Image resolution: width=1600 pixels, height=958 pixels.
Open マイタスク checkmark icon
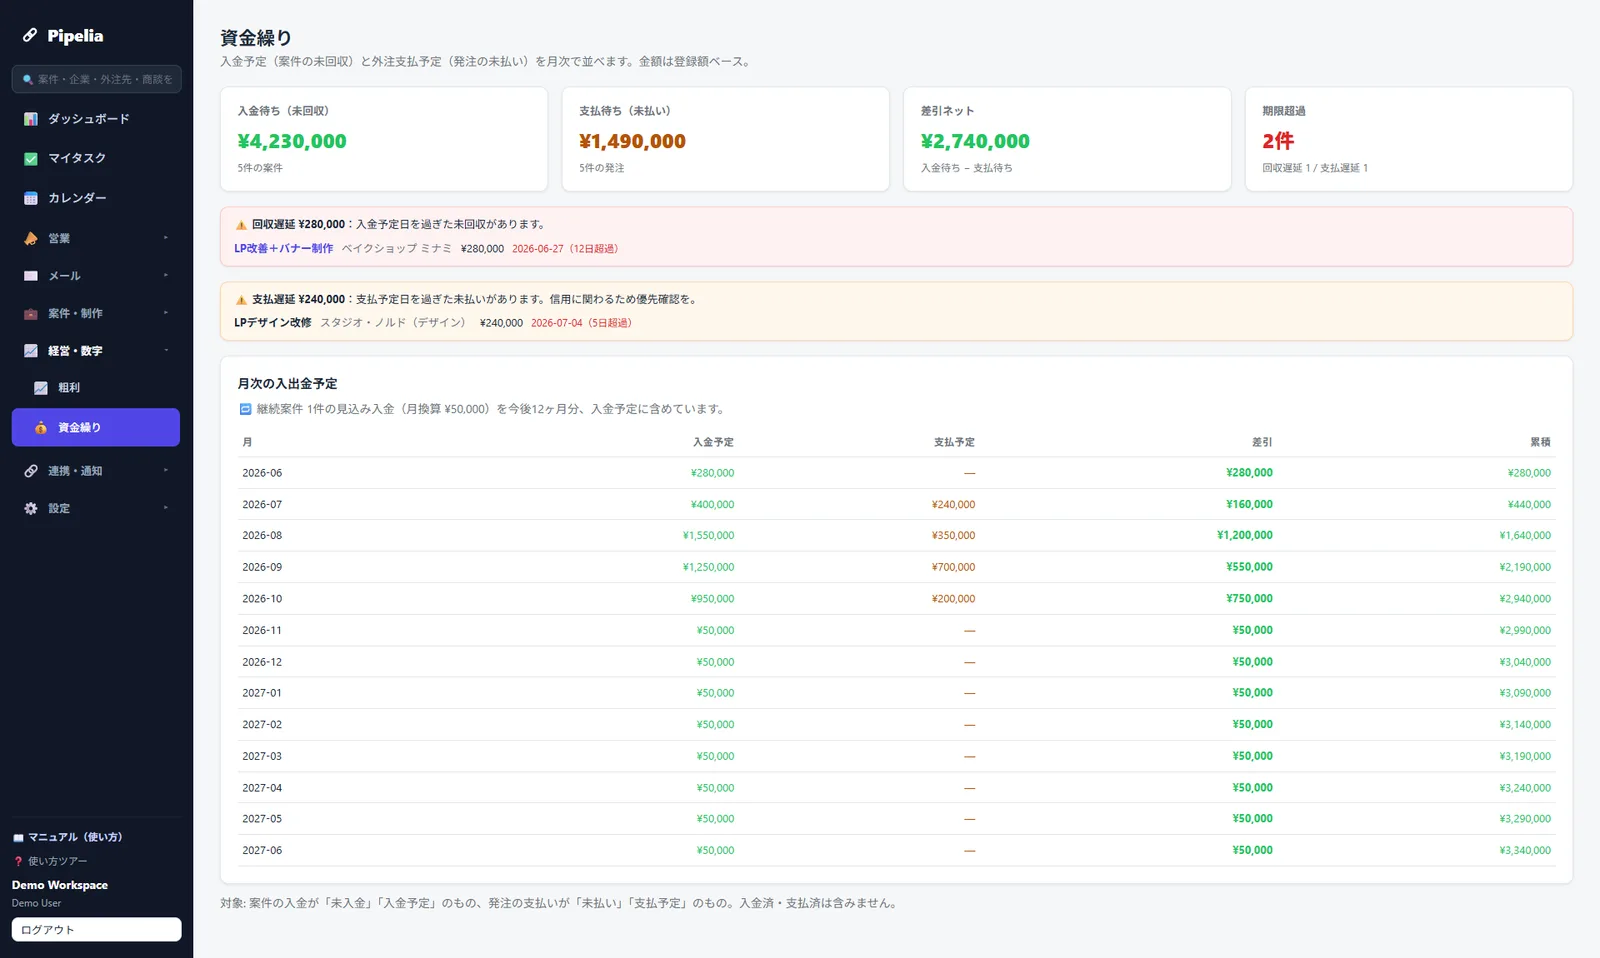[31, 158]
